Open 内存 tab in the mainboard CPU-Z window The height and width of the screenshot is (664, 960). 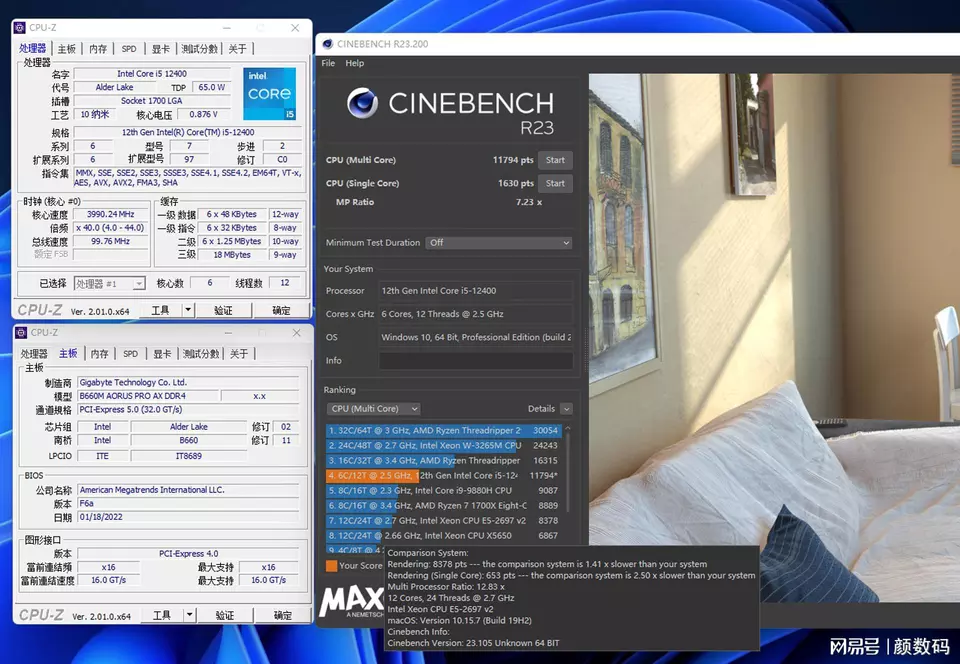(99, 354)
